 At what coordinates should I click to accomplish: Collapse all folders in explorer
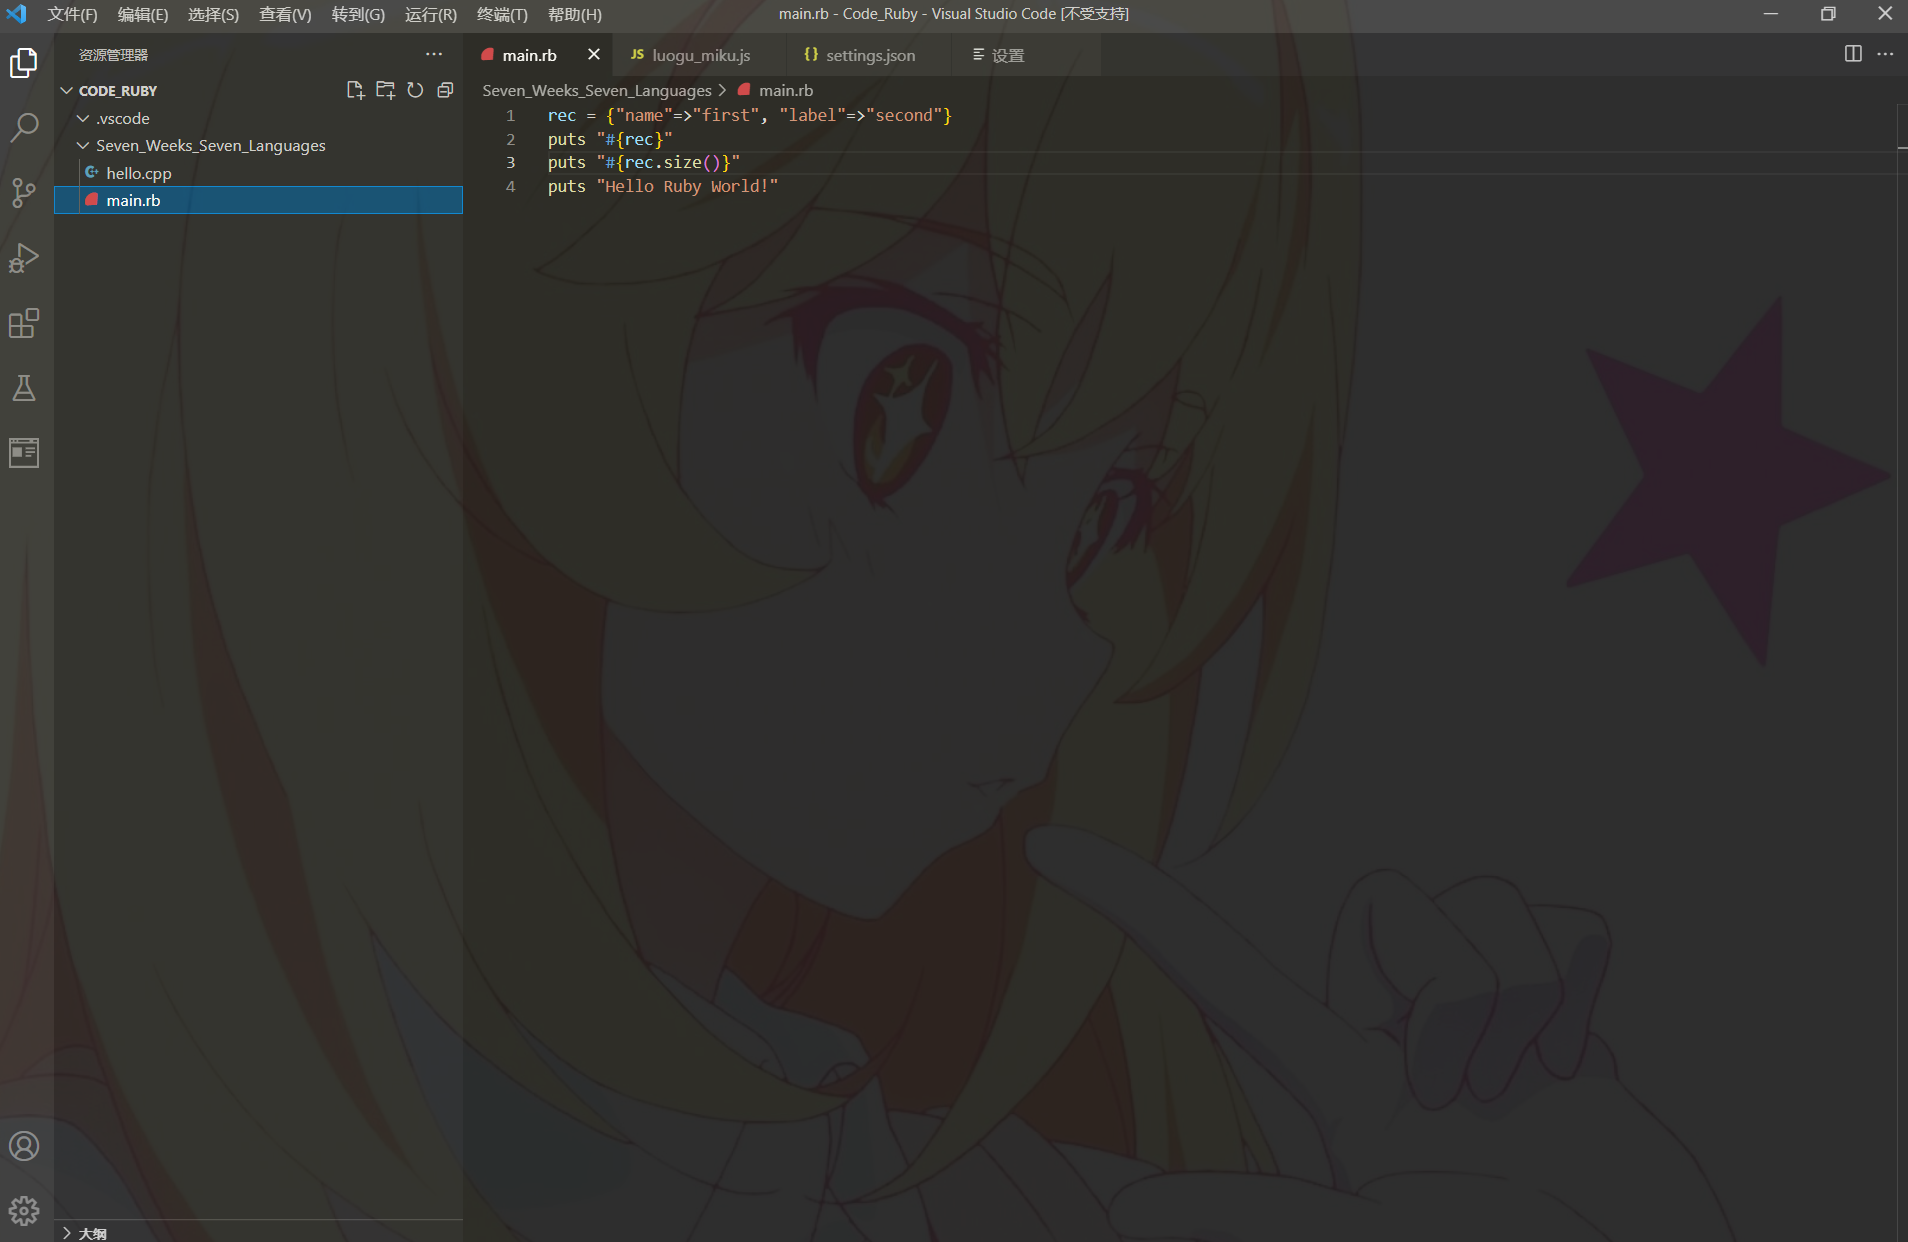point(445,90)
